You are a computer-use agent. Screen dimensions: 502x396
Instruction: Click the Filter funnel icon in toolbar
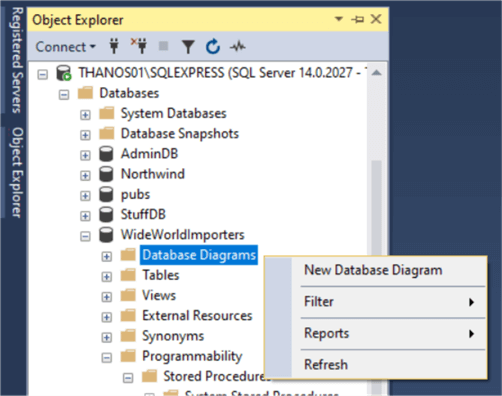tap(188, 47)
